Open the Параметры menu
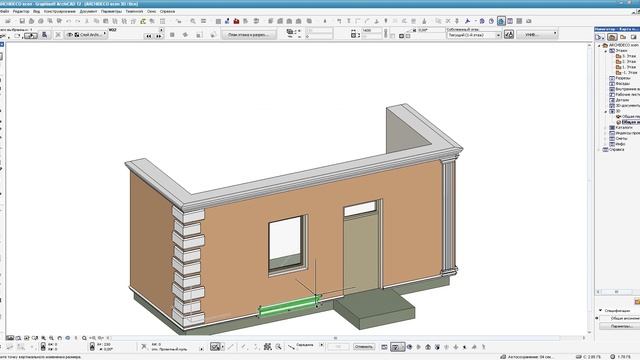The height and width of the screenshot is (360, 640). (111, 11)
